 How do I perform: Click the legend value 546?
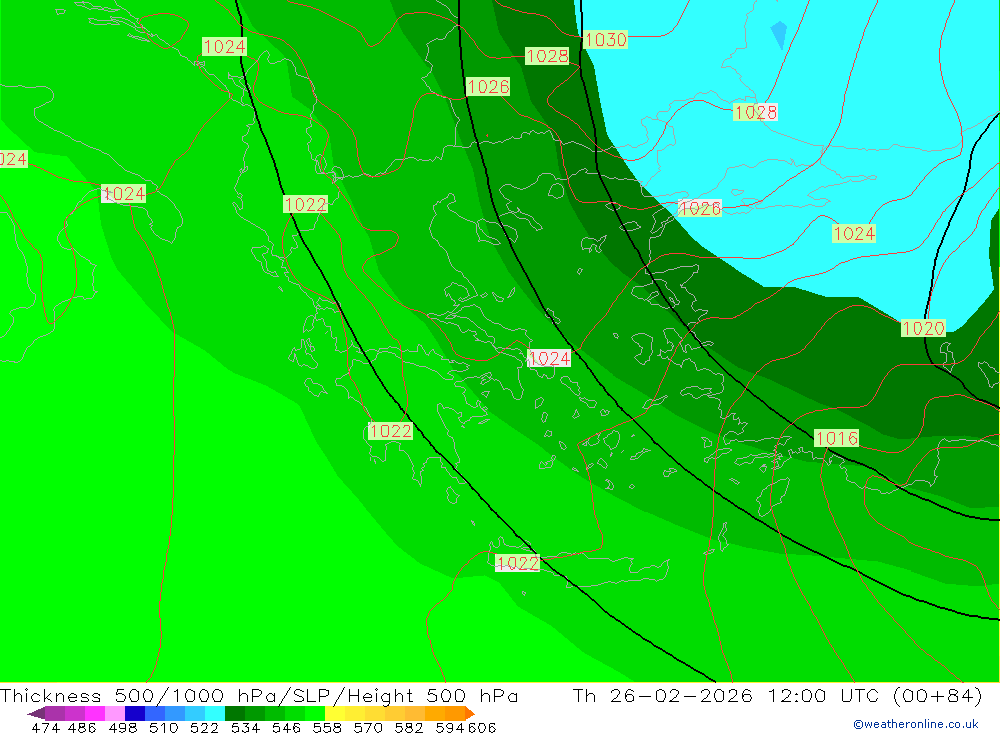tap(286, 727)
